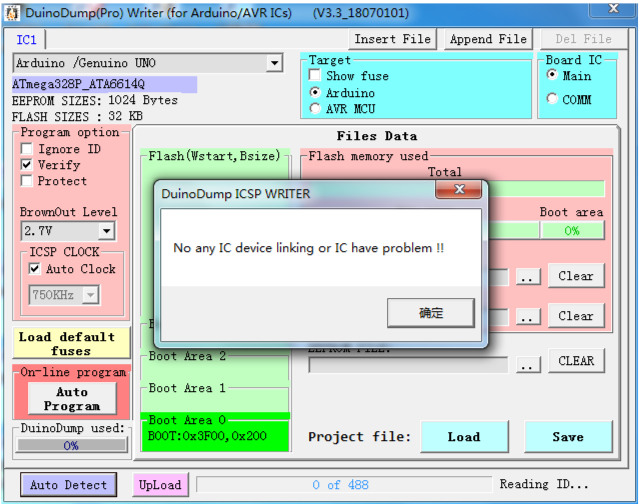
Task: Click the Insert File button
Action: click(392, 39)
